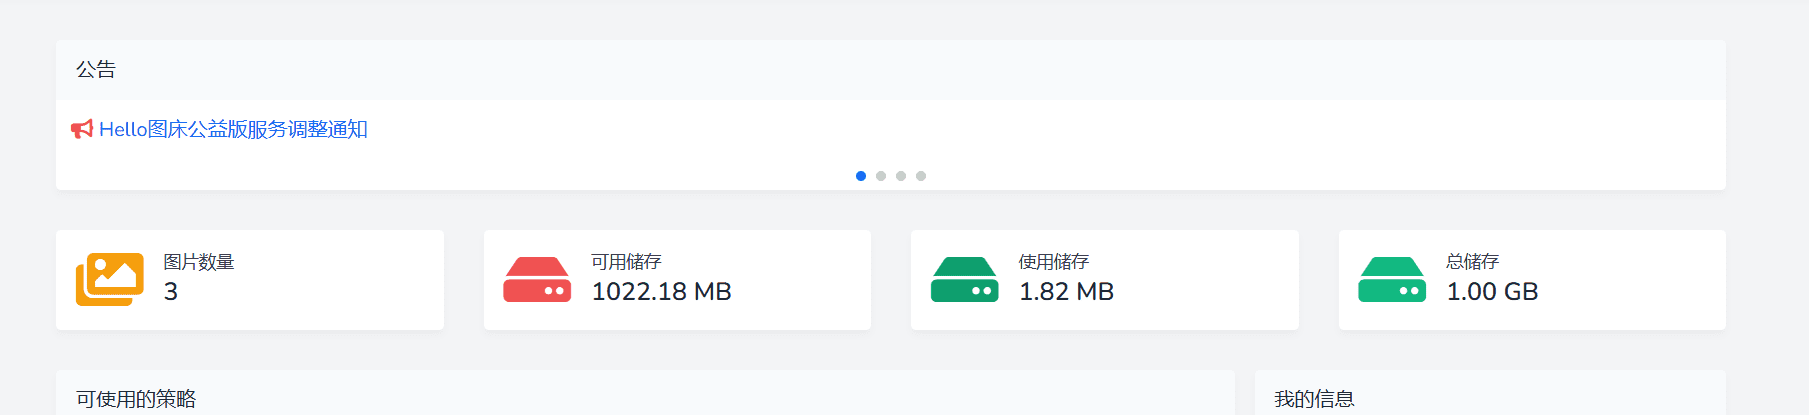Click the red available storage drive icon
The height and width of the screenshot is (415, 1809).
click(x=537, y=279)
